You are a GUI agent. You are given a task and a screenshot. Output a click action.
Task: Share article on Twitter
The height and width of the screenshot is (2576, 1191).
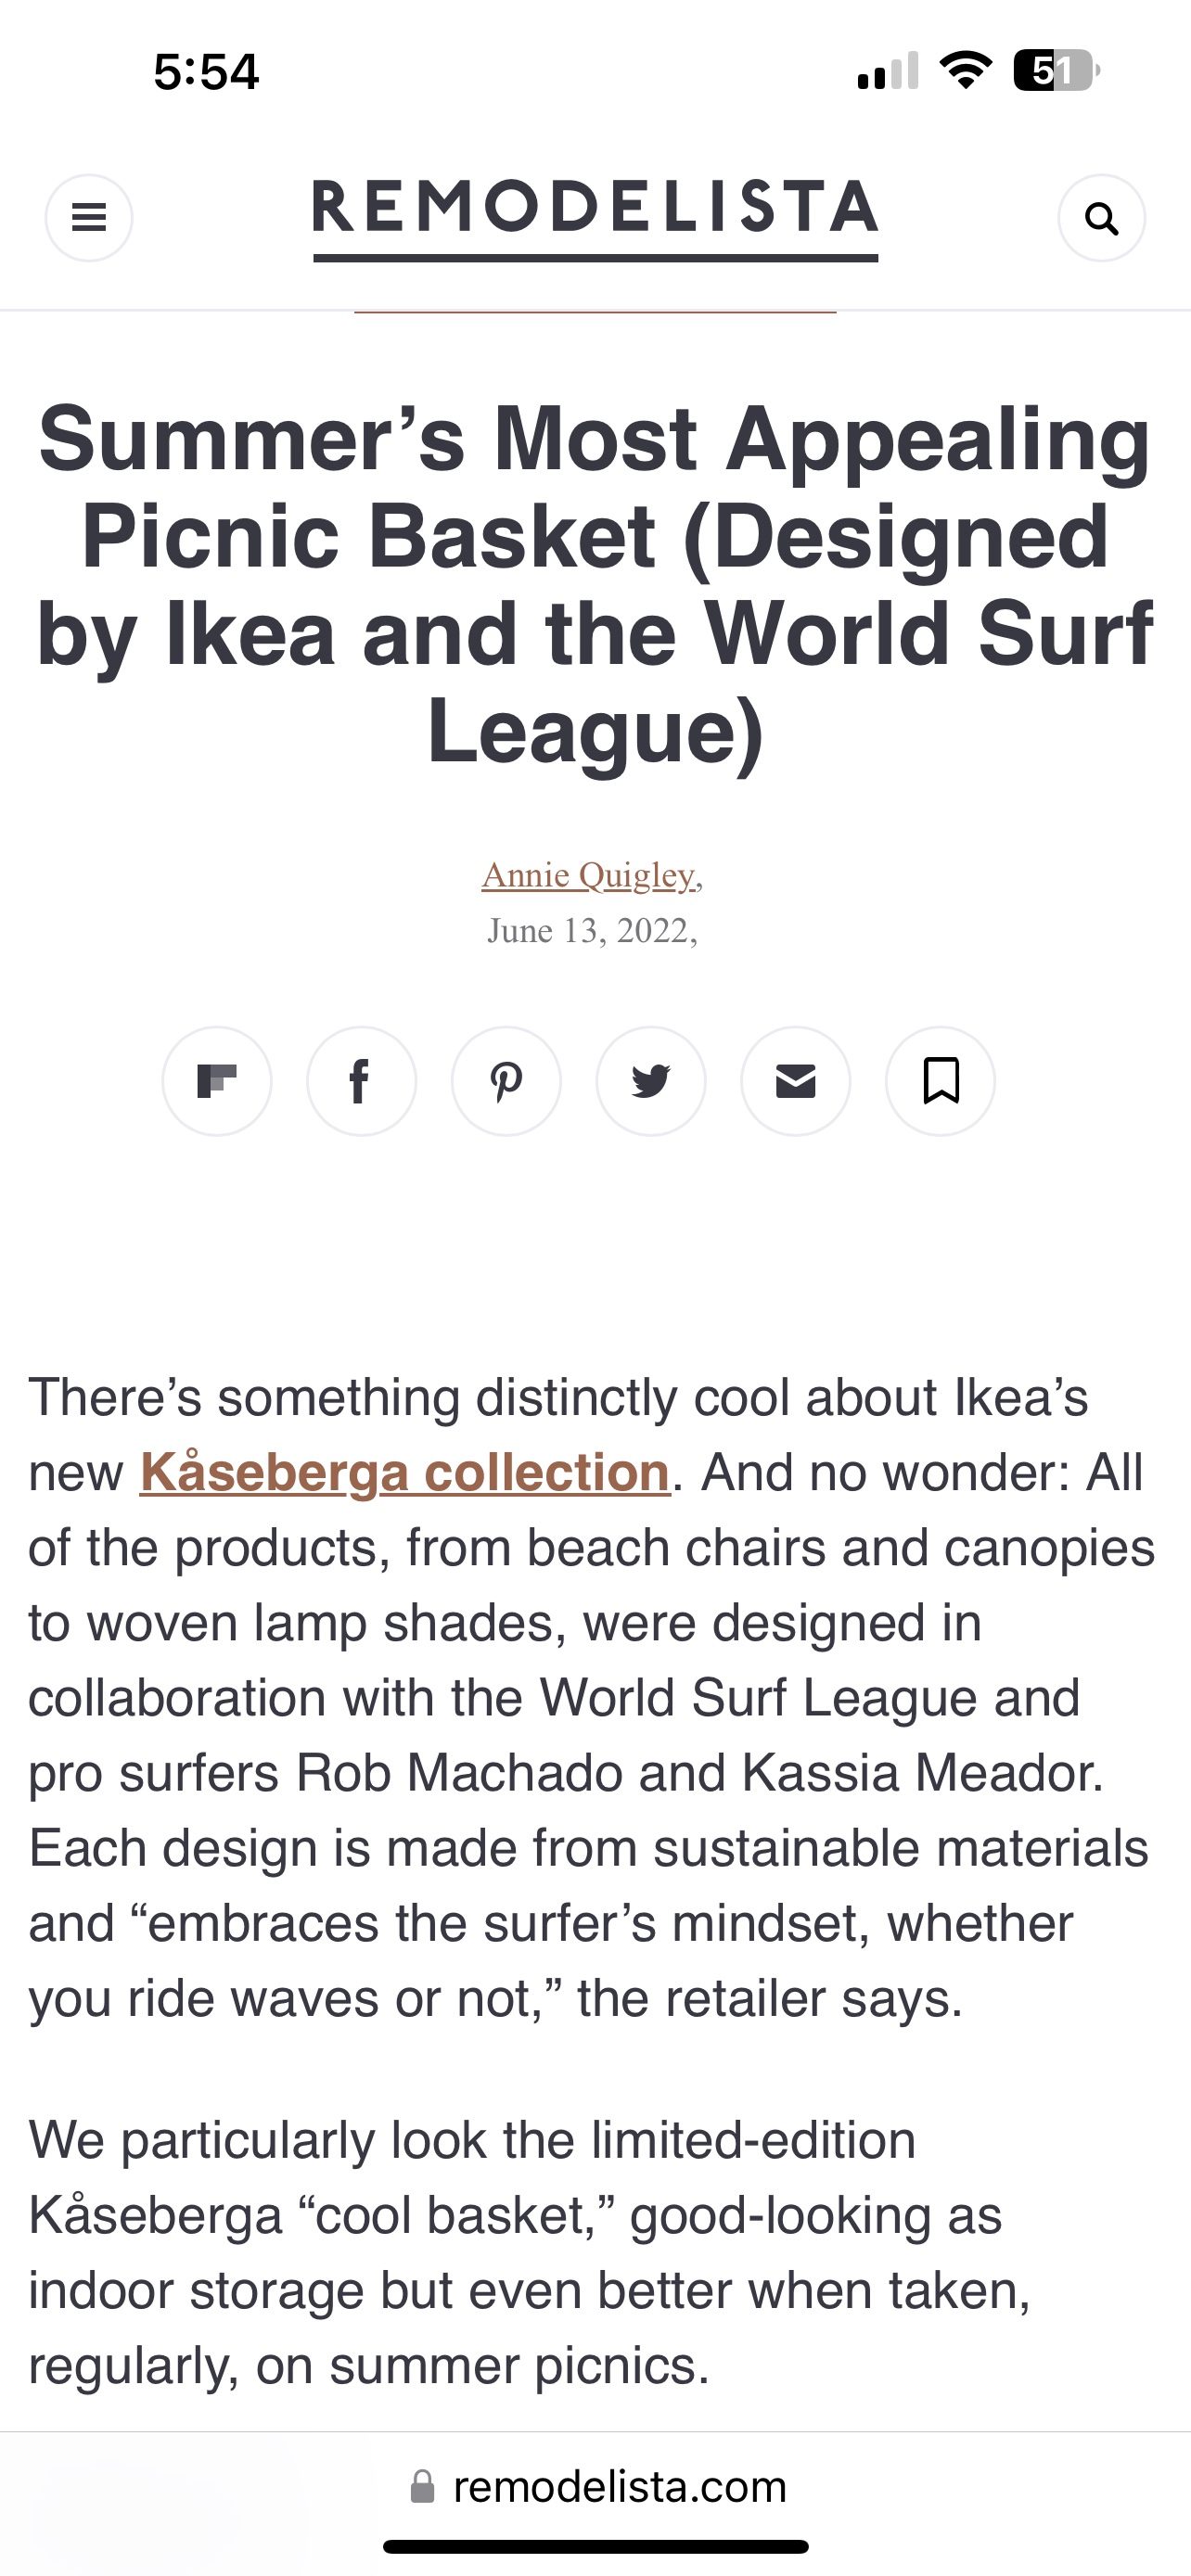[651, 1081]
